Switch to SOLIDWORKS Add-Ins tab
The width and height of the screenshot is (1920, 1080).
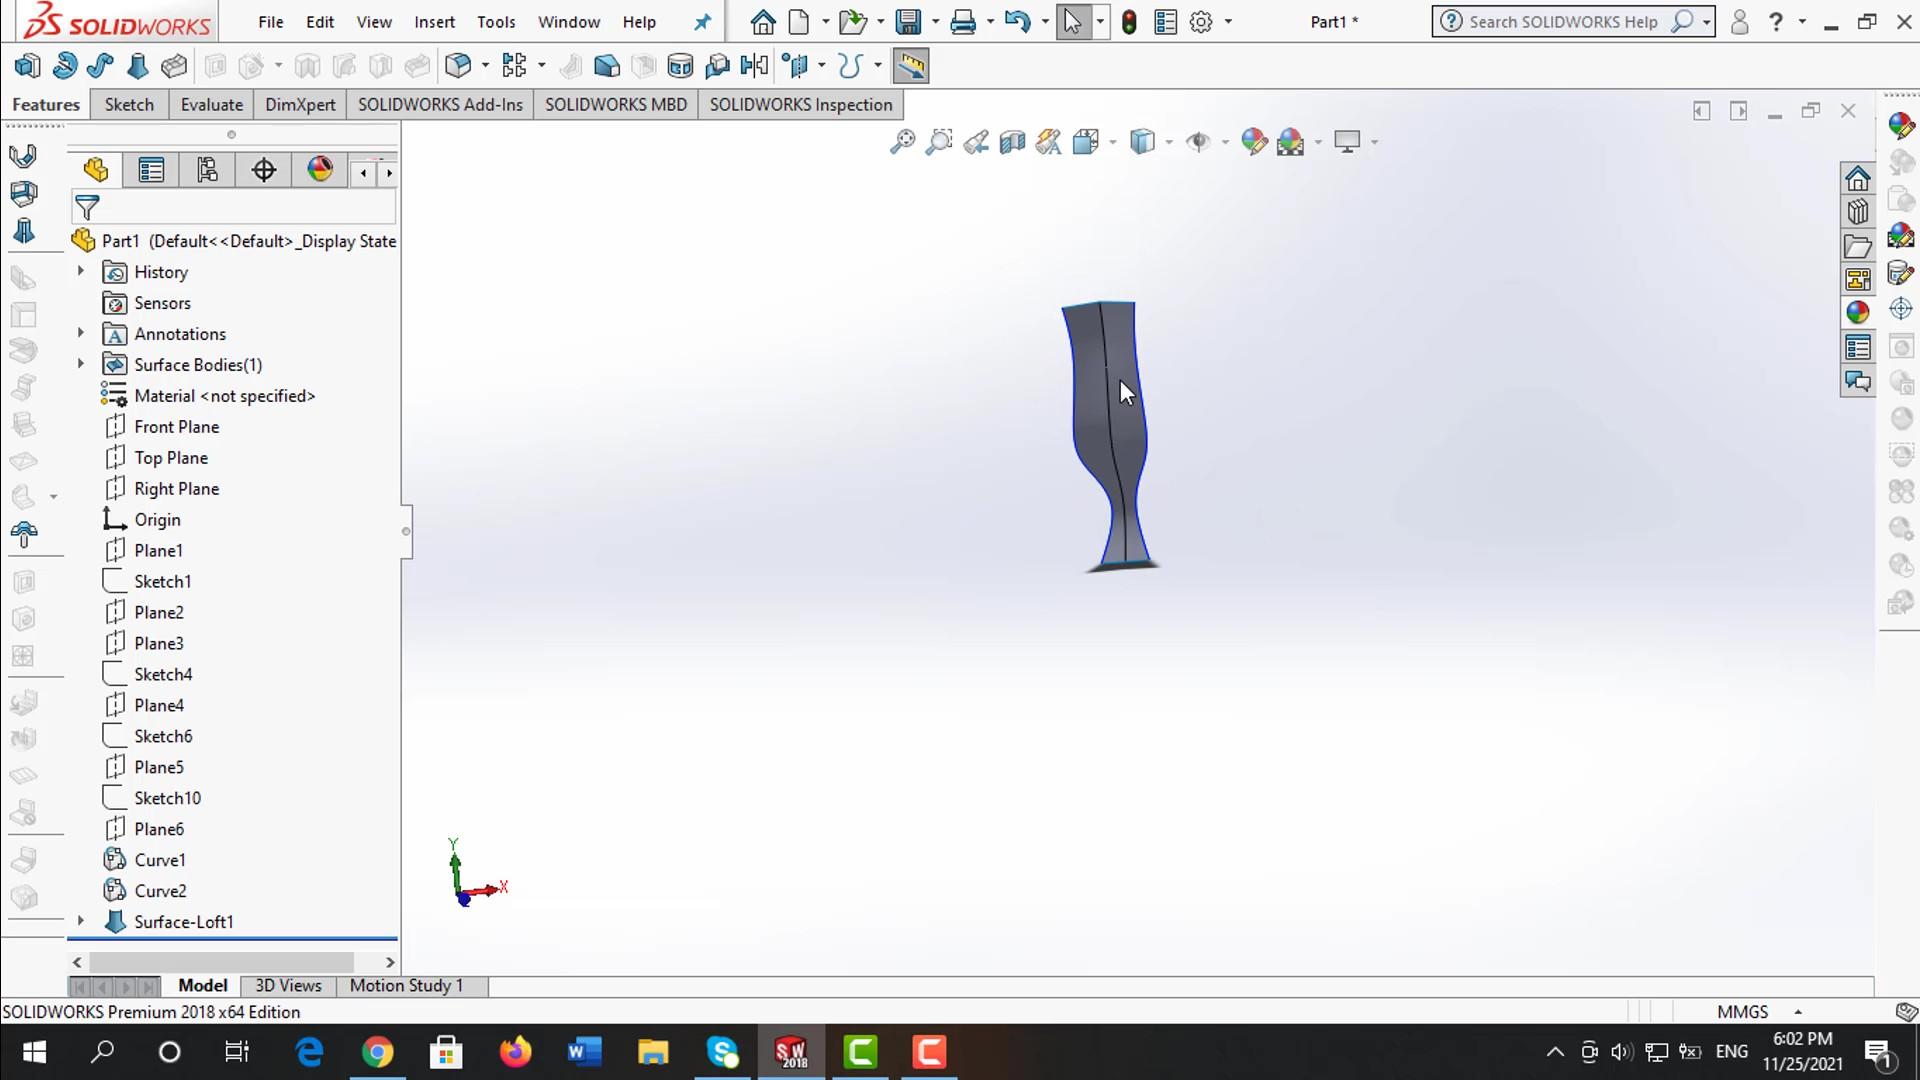pyautogui.click(x=440, y=105)
